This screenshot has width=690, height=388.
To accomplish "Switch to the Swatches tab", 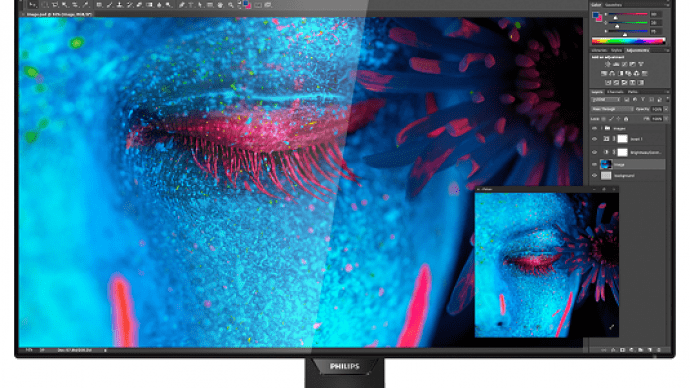I will [x=613, y=5].
